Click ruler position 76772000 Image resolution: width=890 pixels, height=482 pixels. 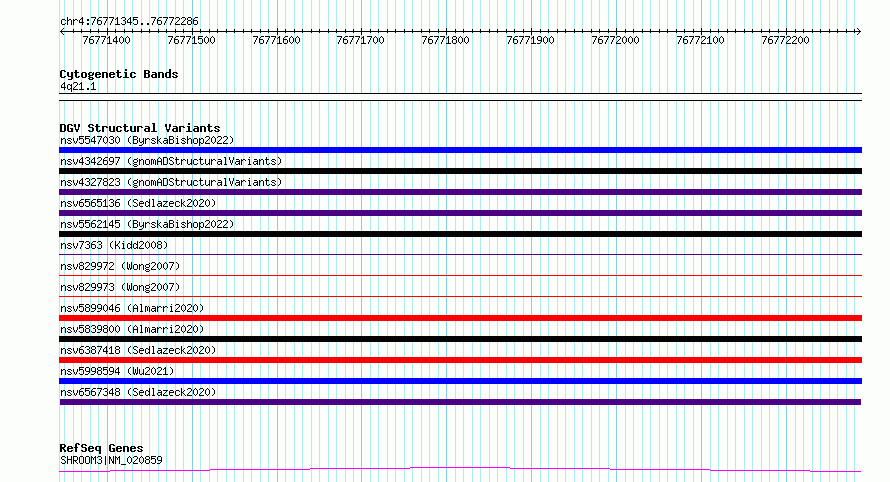pos(615,40)
